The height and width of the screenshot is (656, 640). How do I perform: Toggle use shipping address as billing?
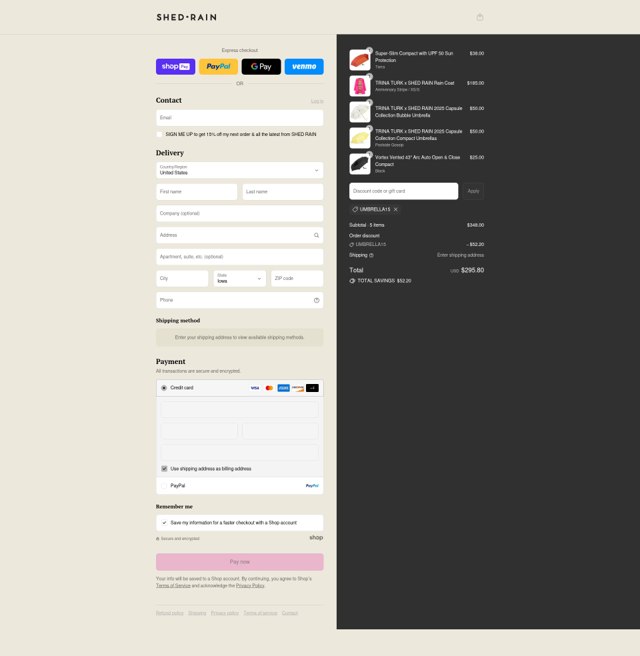[164, 469]
